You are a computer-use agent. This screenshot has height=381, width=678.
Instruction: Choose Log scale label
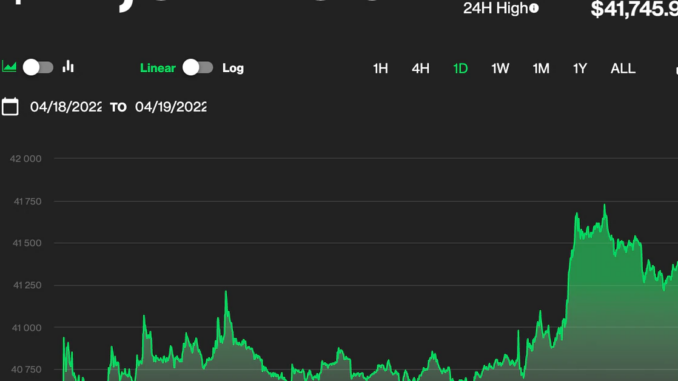(x=233, y=68)
